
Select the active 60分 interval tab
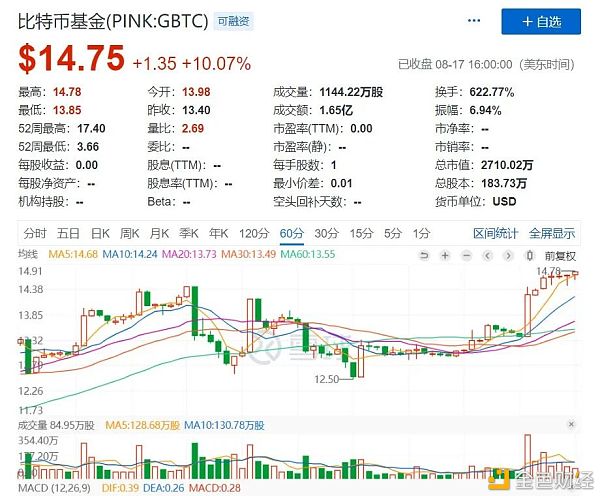coord(292,233)
